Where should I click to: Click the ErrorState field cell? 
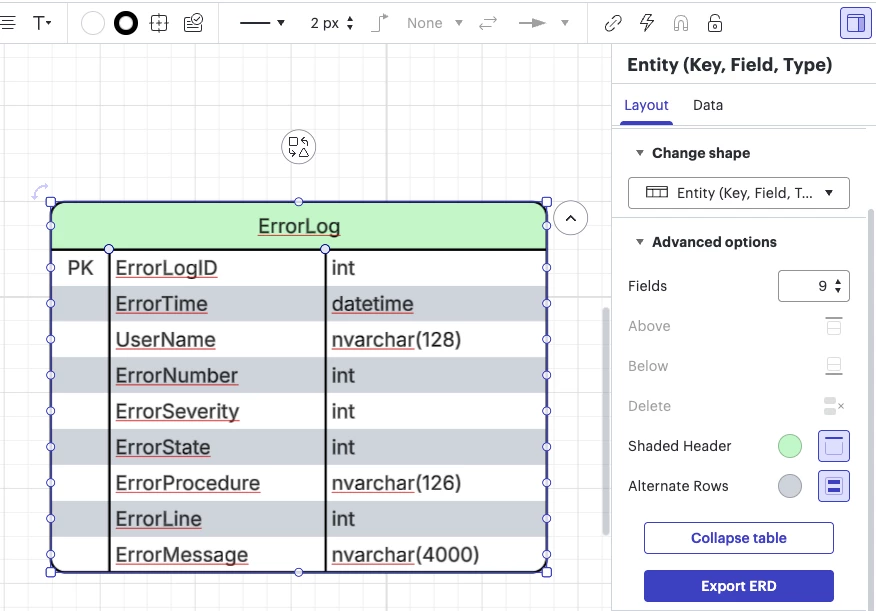[217, 447]
